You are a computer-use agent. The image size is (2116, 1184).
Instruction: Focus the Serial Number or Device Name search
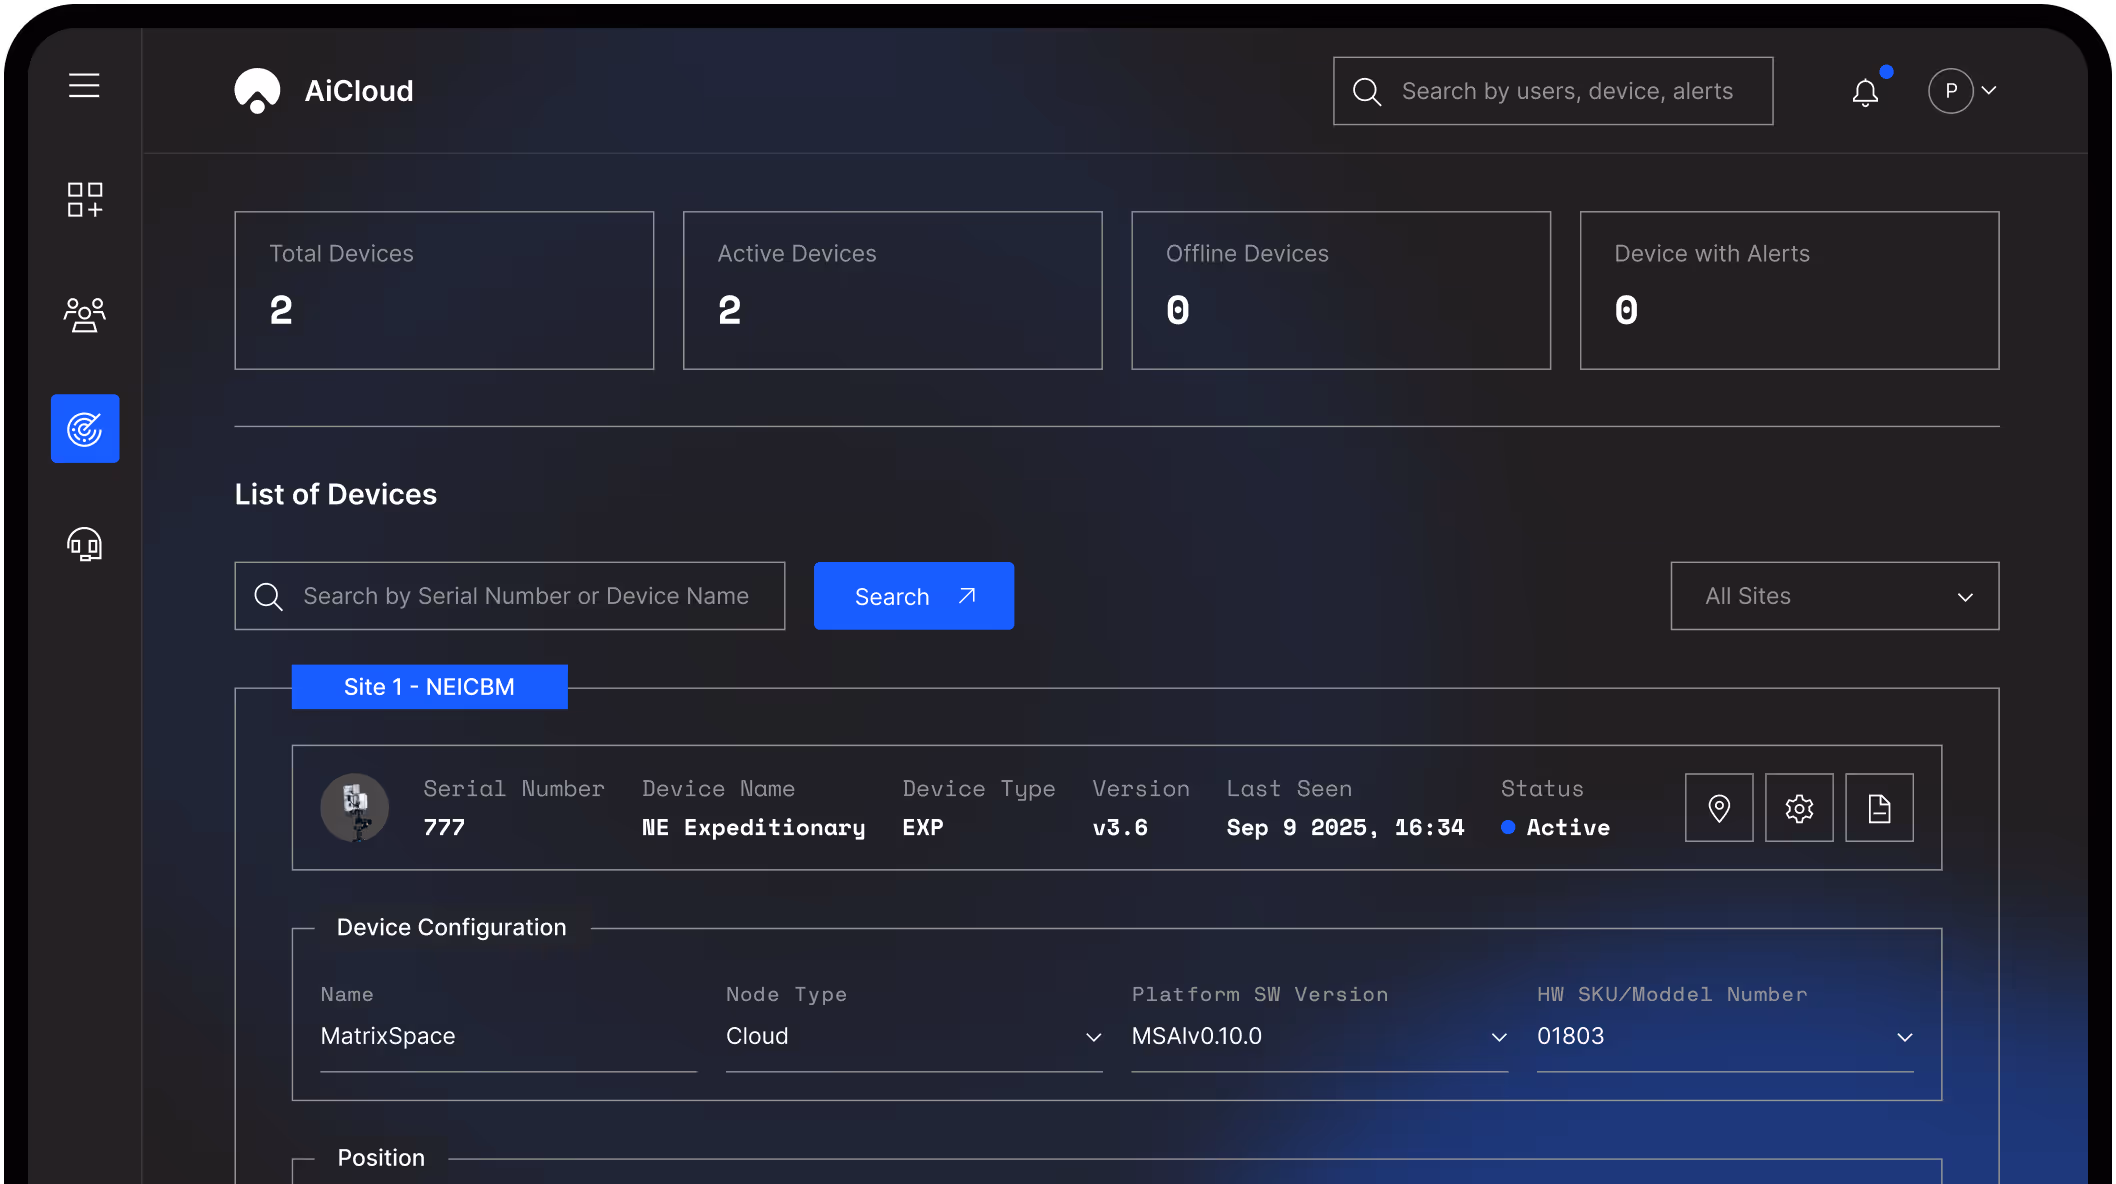coord(525,596)
